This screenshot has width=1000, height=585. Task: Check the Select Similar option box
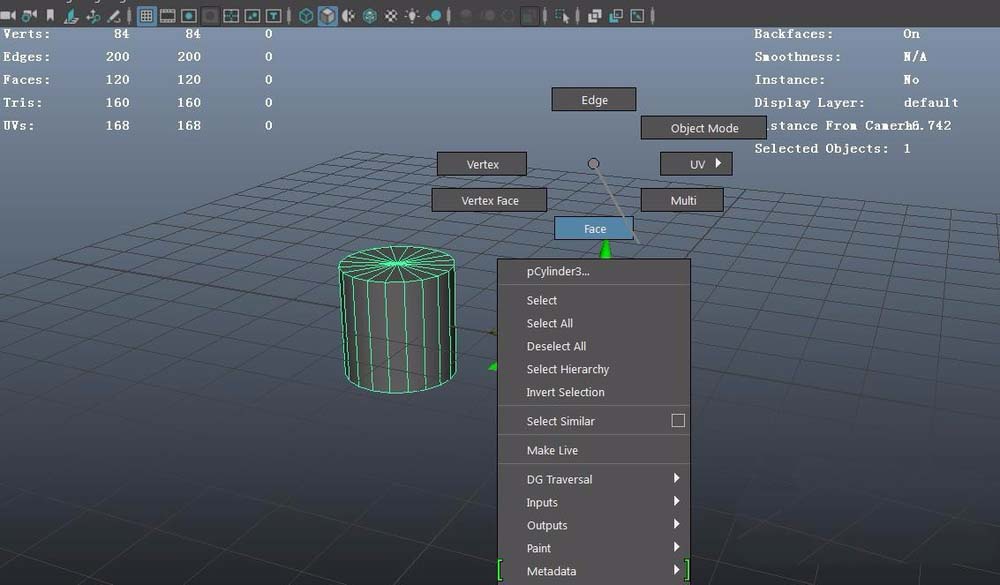tap(678, 421)
